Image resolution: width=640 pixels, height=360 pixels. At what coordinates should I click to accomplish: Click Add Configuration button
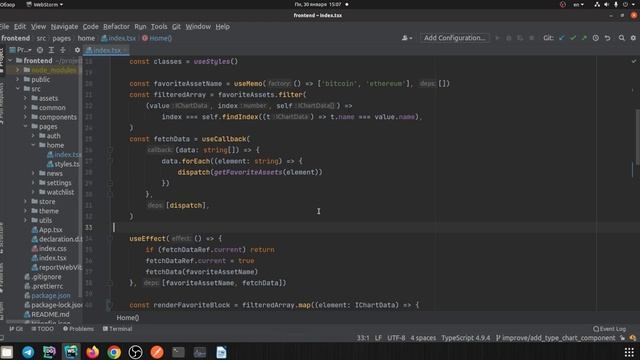[455, 38]
